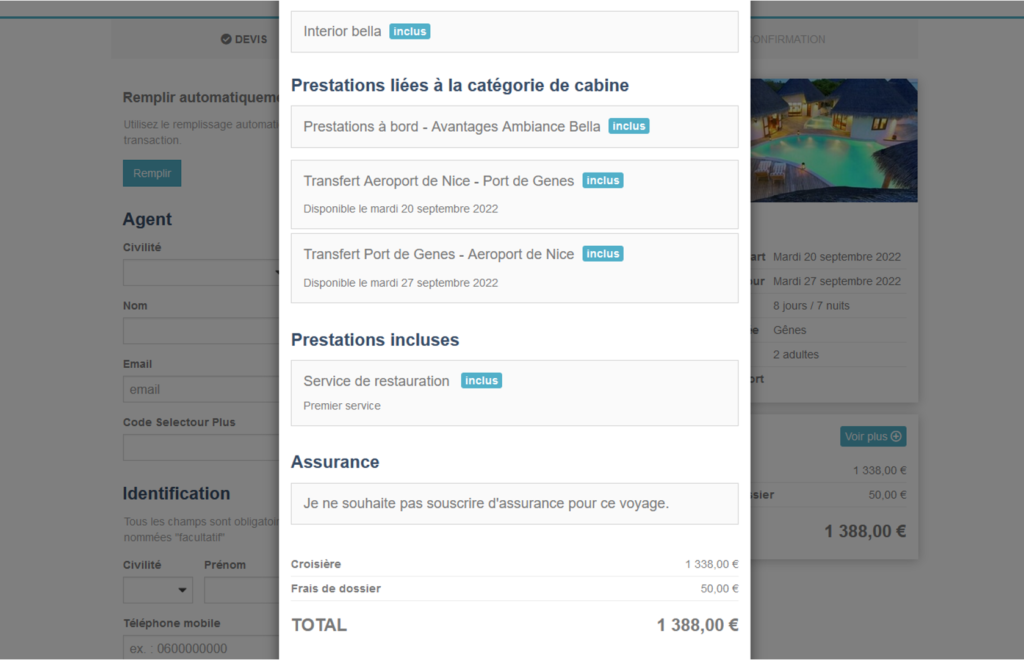Open the DEVIS step tab
The image size is (1024, 660).
tap(244, 39)
